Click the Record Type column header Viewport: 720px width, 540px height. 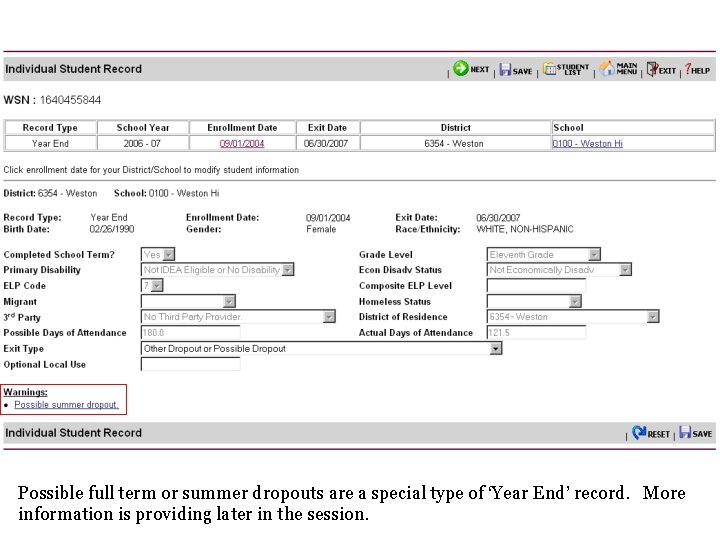point(51,128)
